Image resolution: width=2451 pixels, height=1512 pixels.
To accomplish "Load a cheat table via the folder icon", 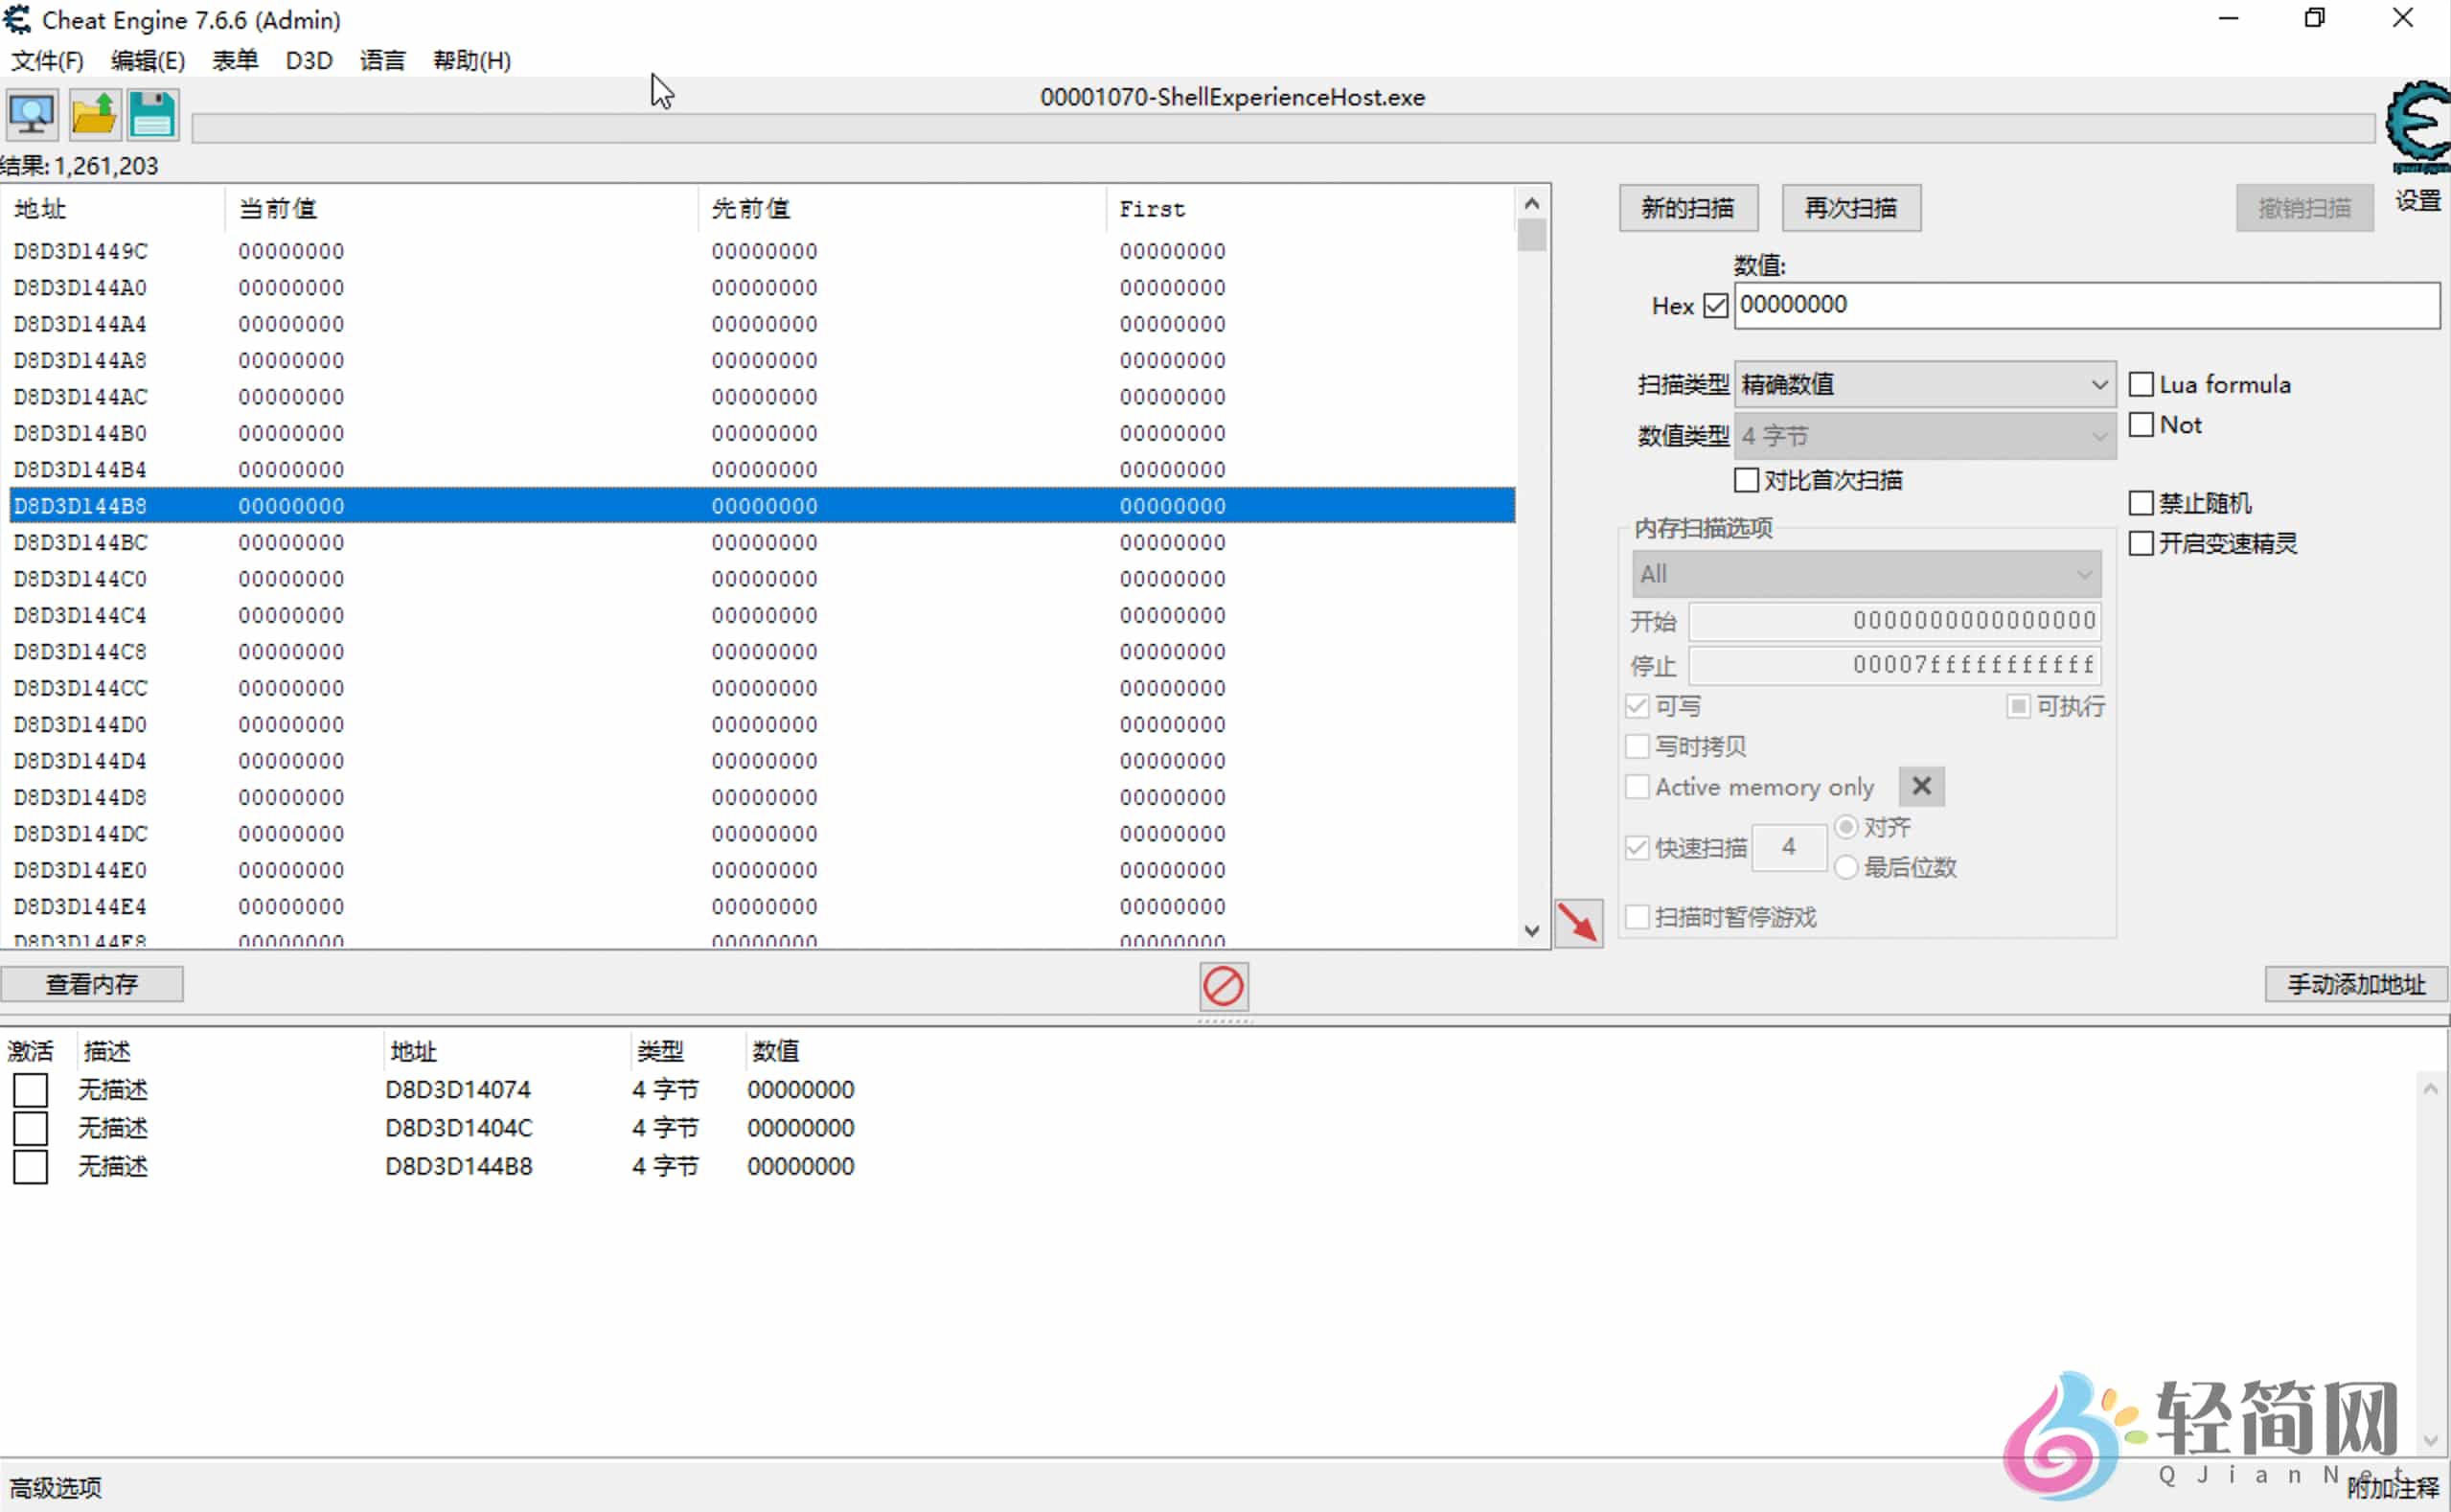I will (x=93, y=114).
